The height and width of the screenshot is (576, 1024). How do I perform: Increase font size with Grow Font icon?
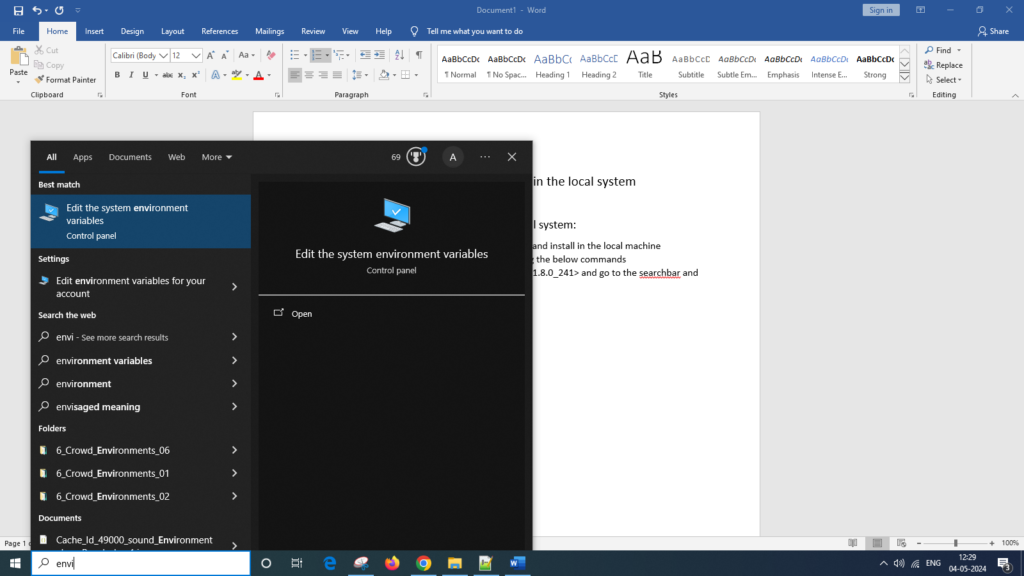210,56
